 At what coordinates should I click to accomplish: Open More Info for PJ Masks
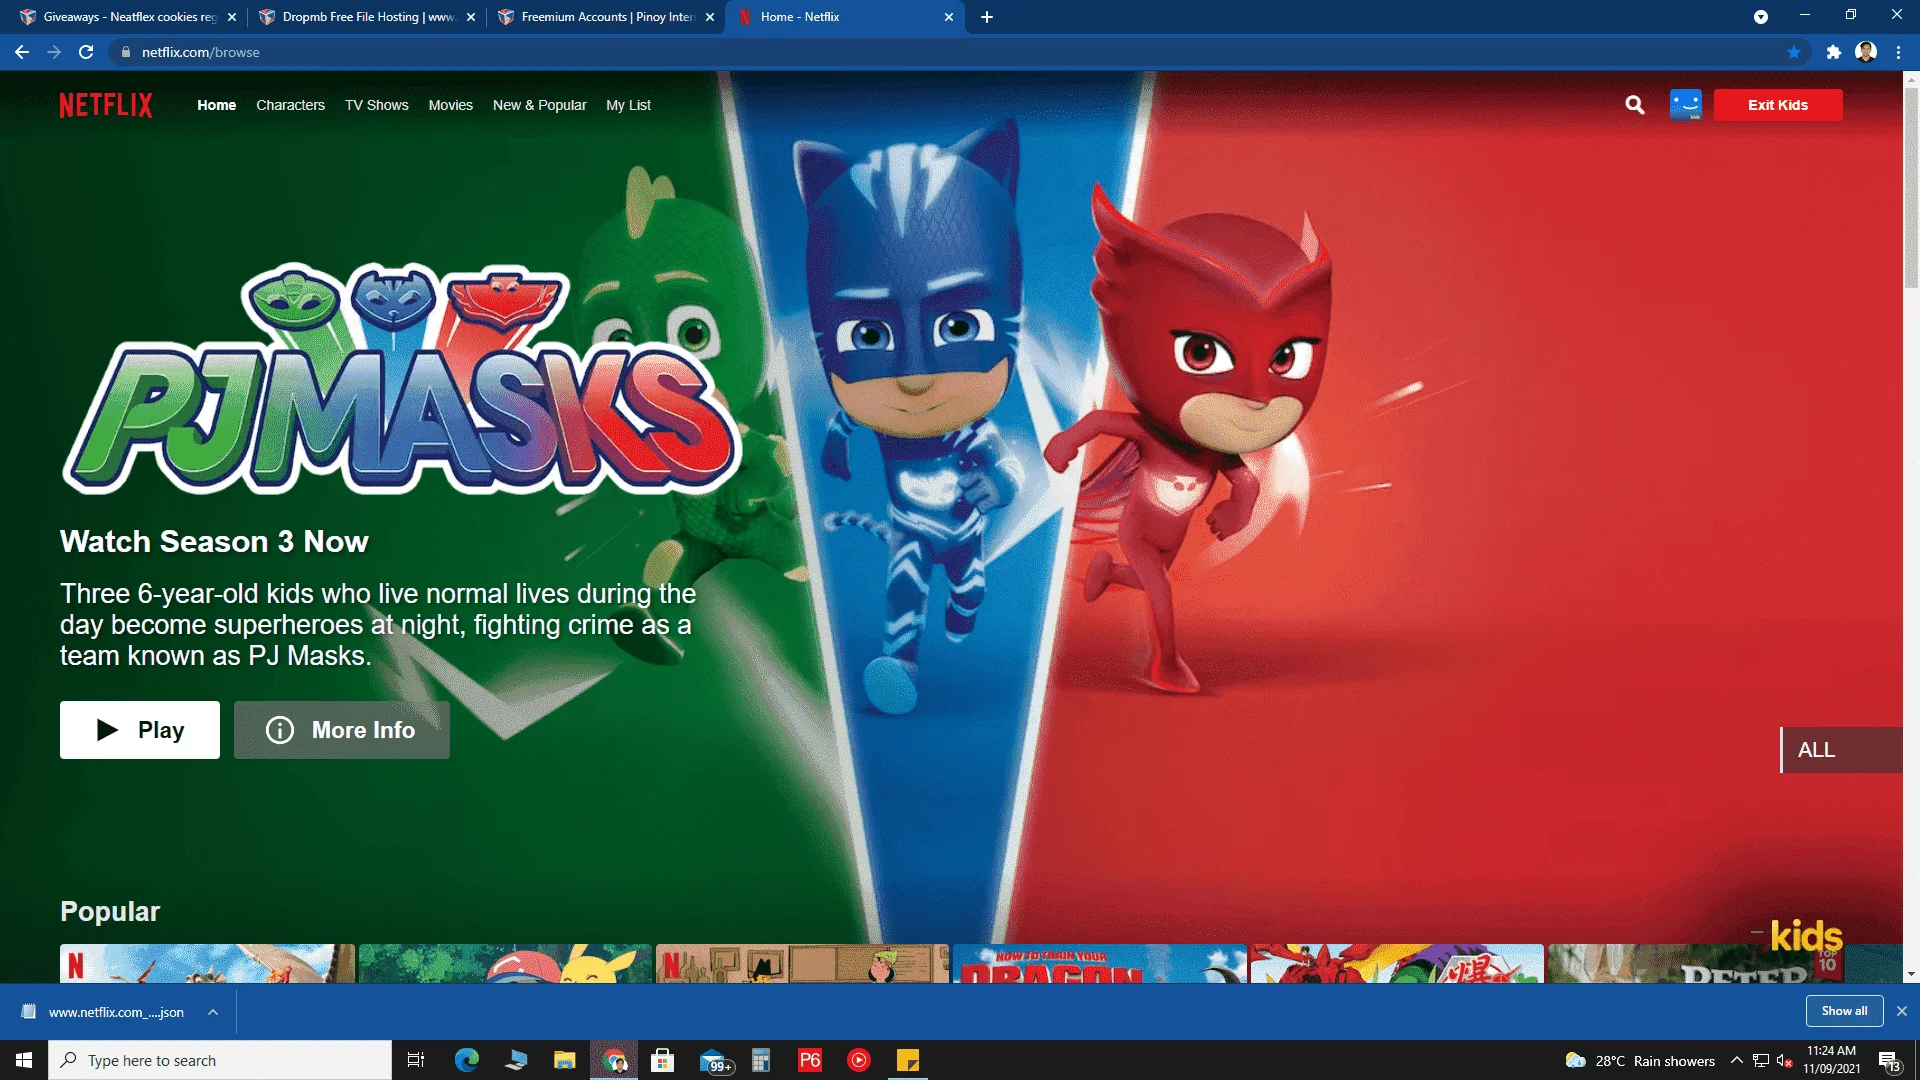(342, 730)
